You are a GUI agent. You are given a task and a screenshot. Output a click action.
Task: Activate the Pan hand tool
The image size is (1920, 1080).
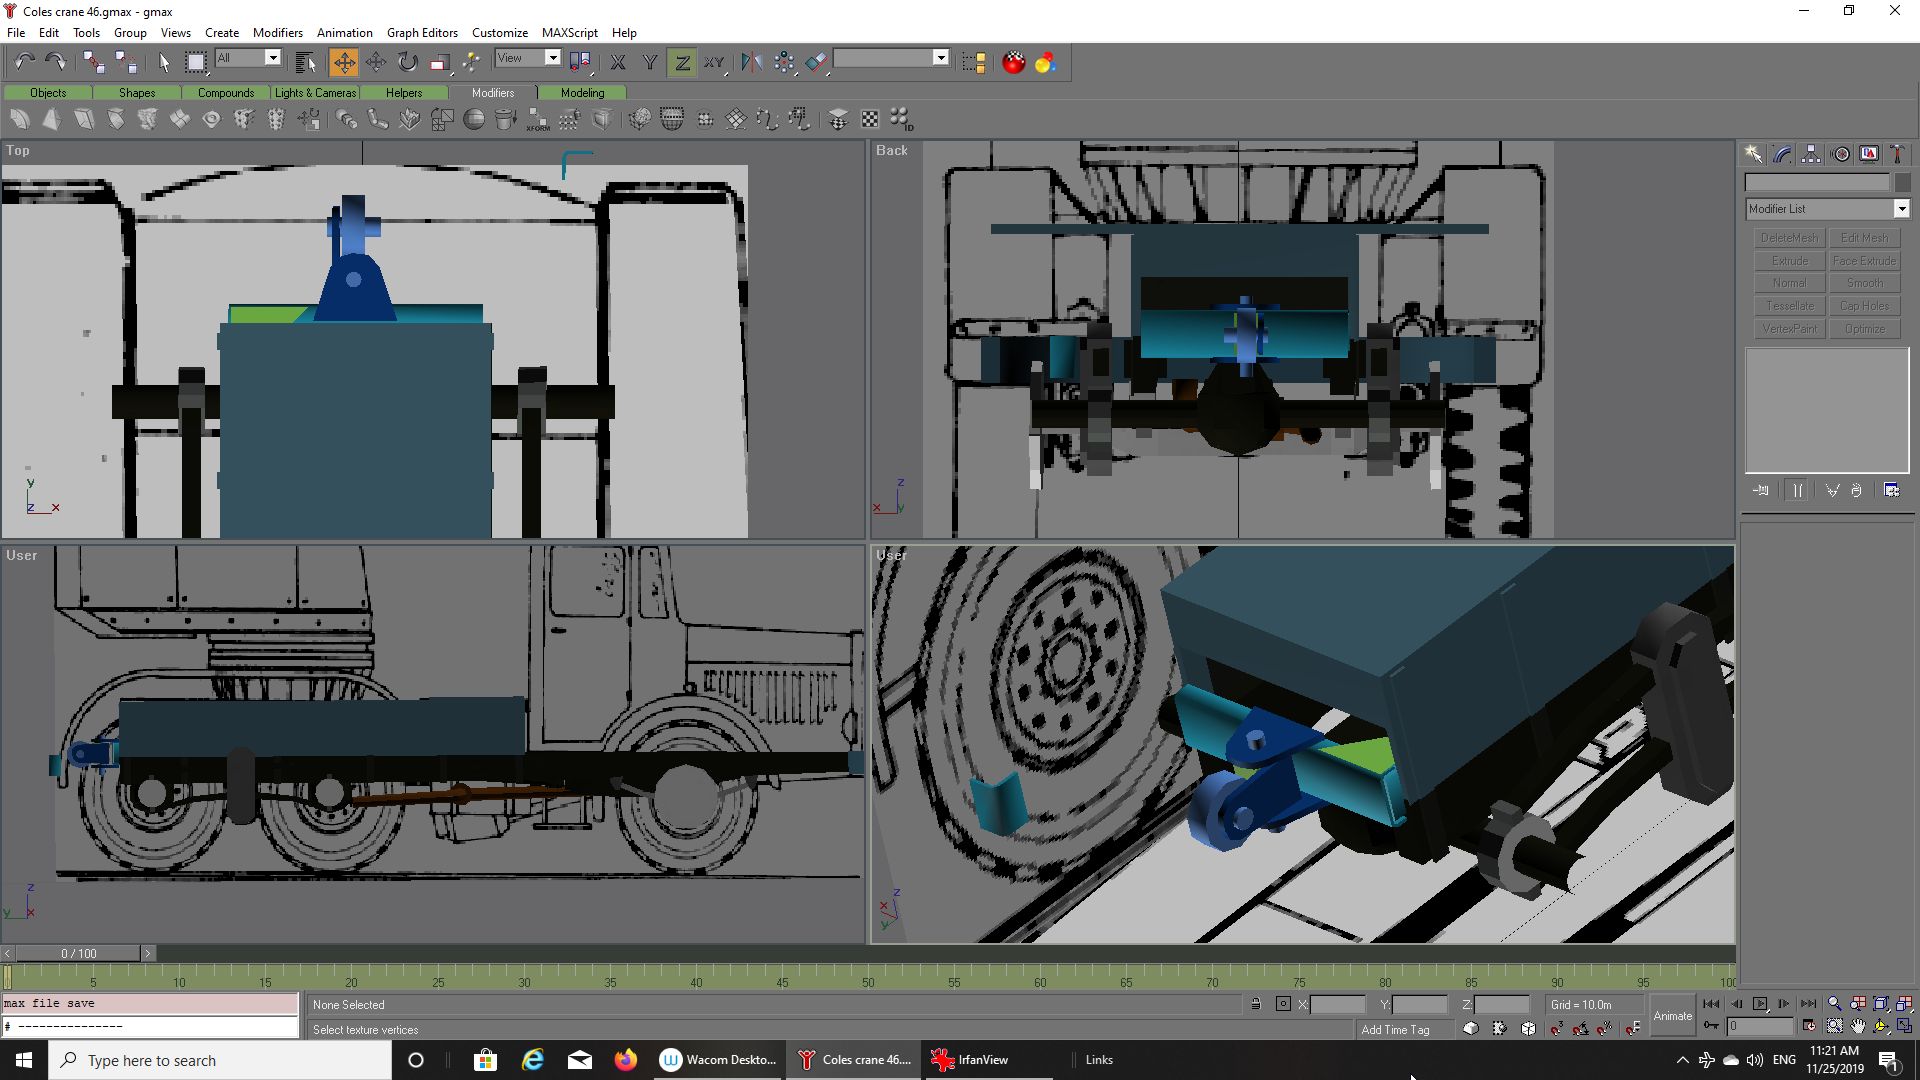coord(1858,1026)
